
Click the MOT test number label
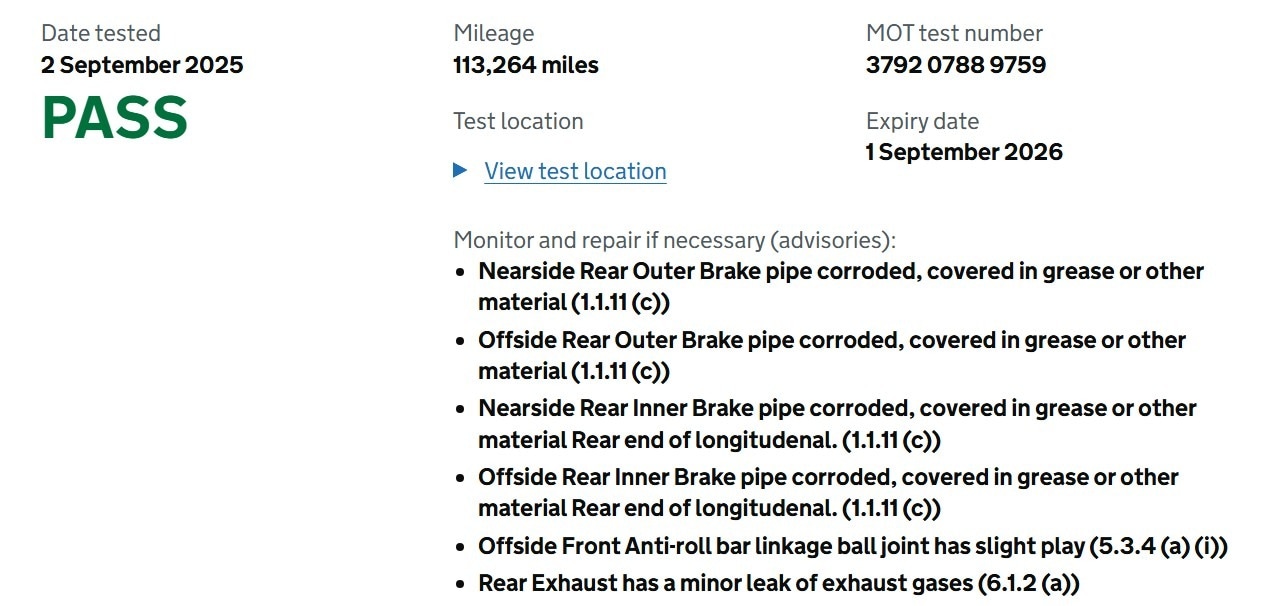pos(954,33)
